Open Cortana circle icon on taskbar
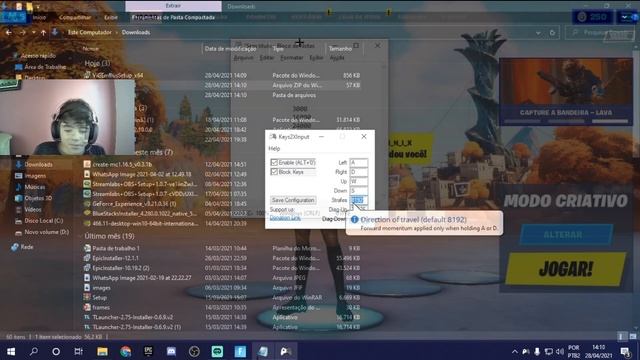640x360 pixels. pos(56,351)
